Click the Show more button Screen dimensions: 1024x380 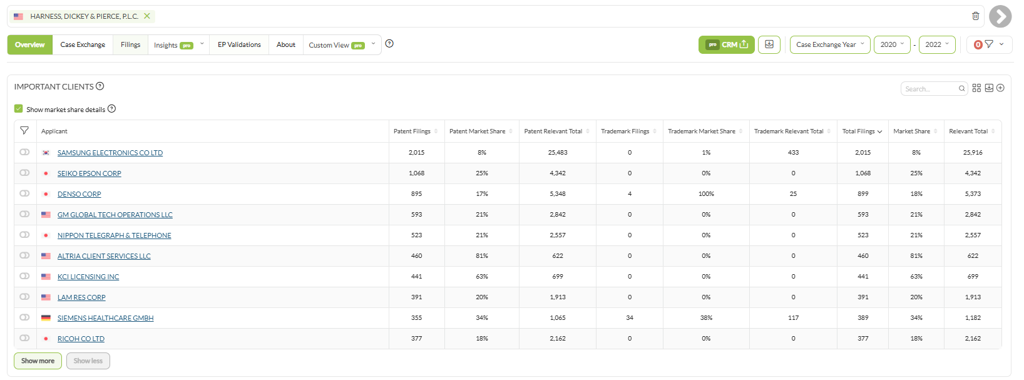click(38, 361)
